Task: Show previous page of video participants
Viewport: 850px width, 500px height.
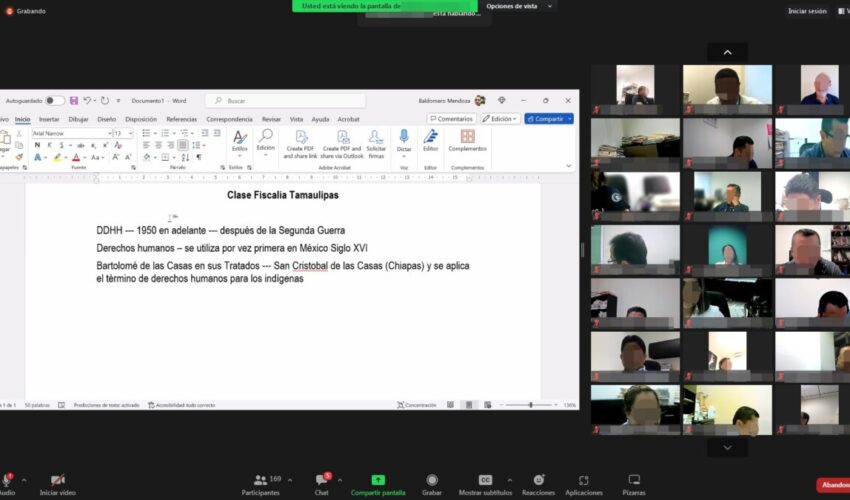Action: pyautogui.click(x=727, y=52)
